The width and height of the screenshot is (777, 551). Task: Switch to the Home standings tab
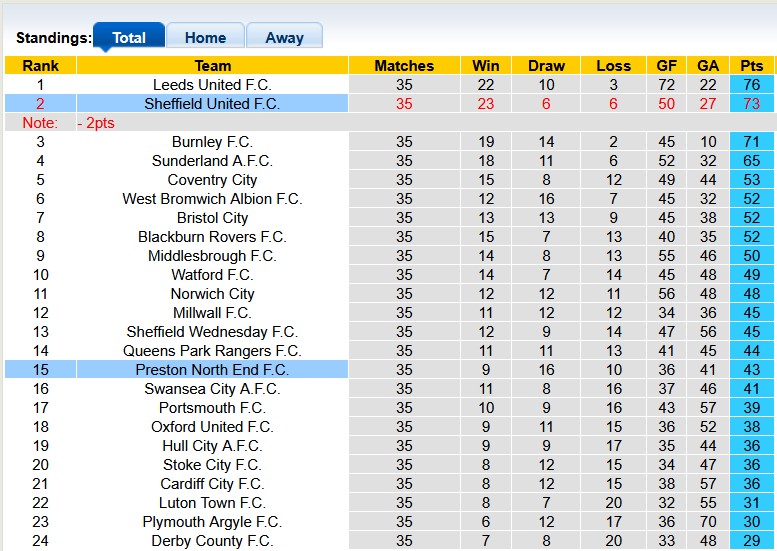205,37
